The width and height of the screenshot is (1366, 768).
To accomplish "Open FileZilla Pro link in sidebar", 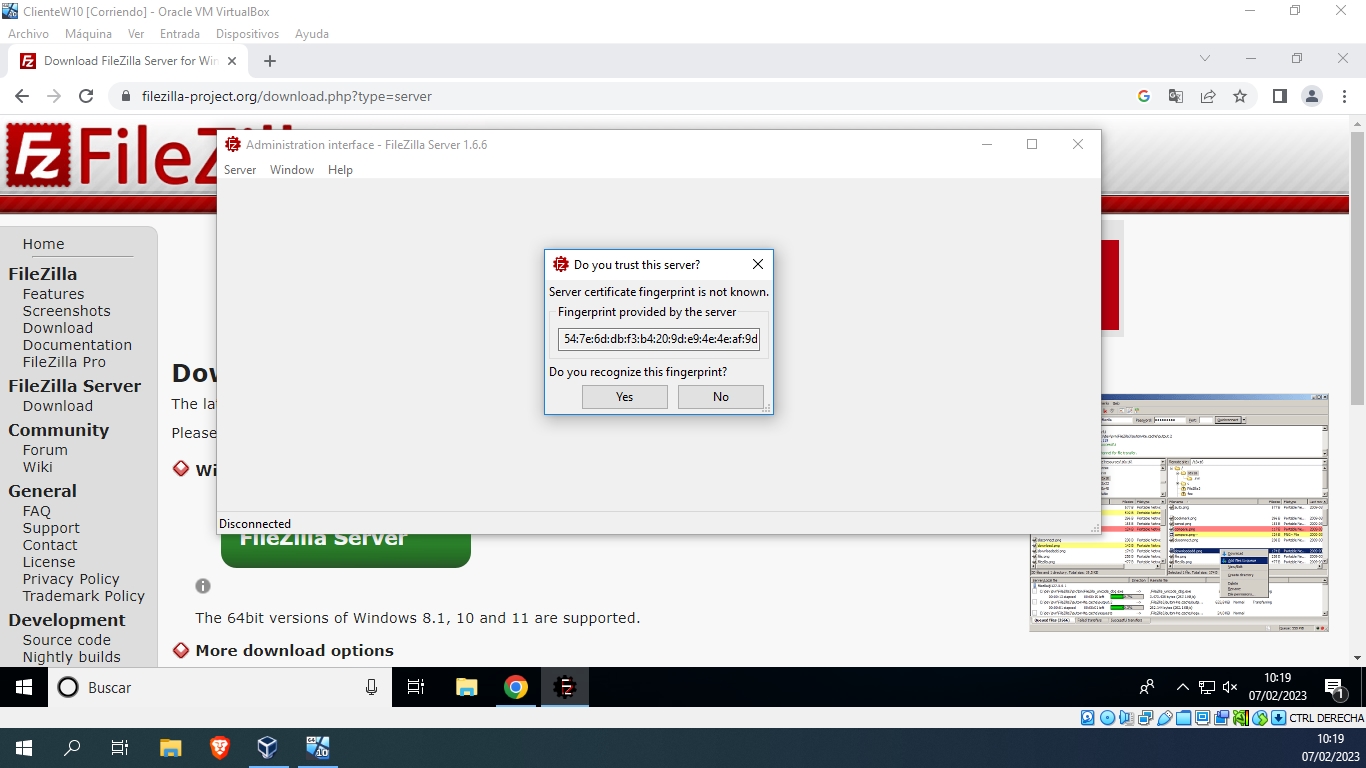I will pos(64,362).
